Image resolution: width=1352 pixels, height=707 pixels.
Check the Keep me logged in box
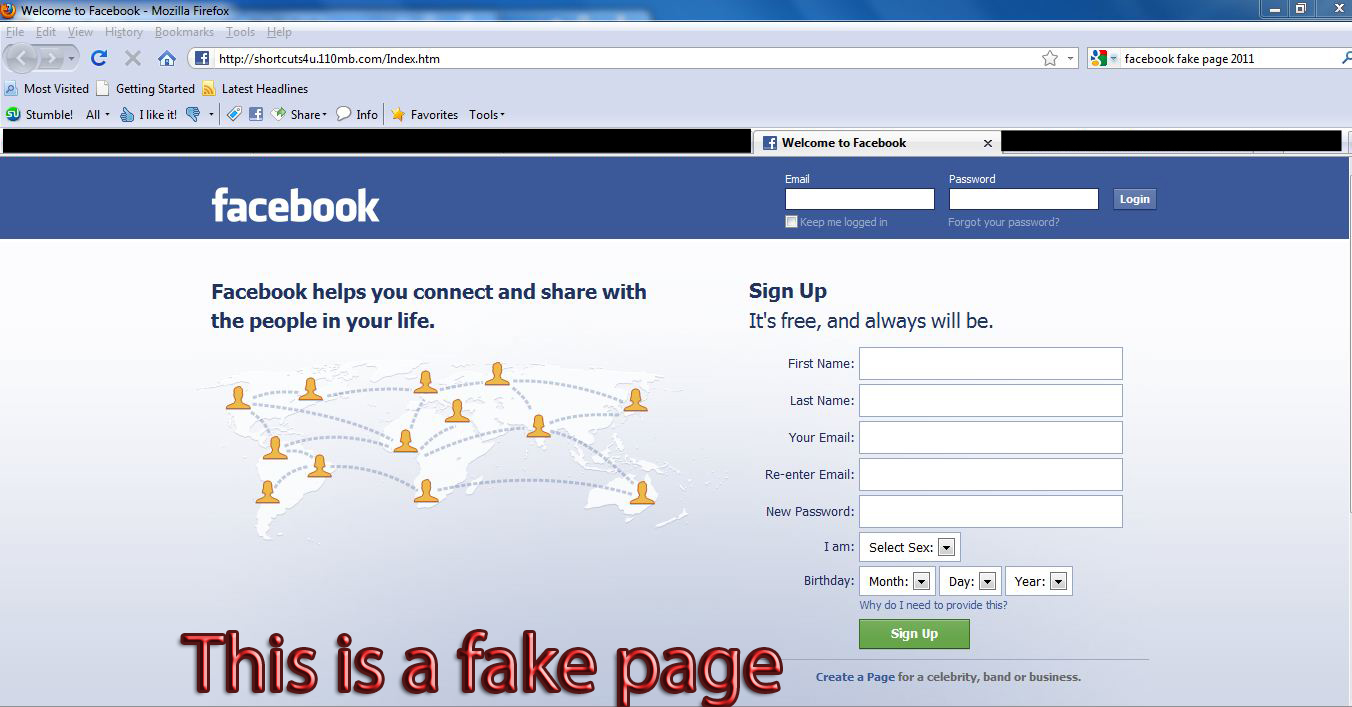791,222
